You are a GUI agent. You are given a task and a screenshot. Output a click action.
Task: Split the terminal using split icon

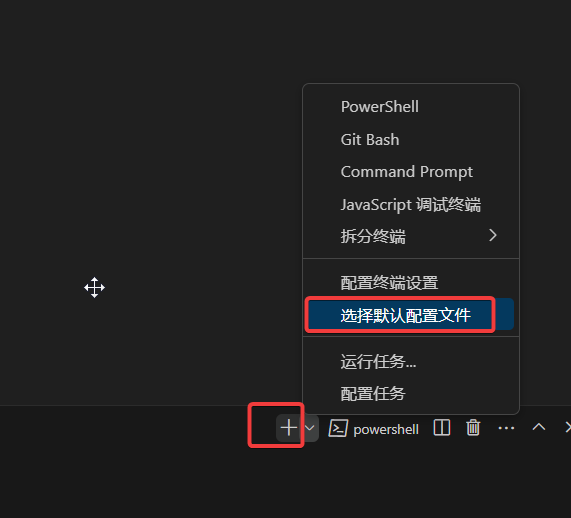pyautogui.click(x=442, y=428)
